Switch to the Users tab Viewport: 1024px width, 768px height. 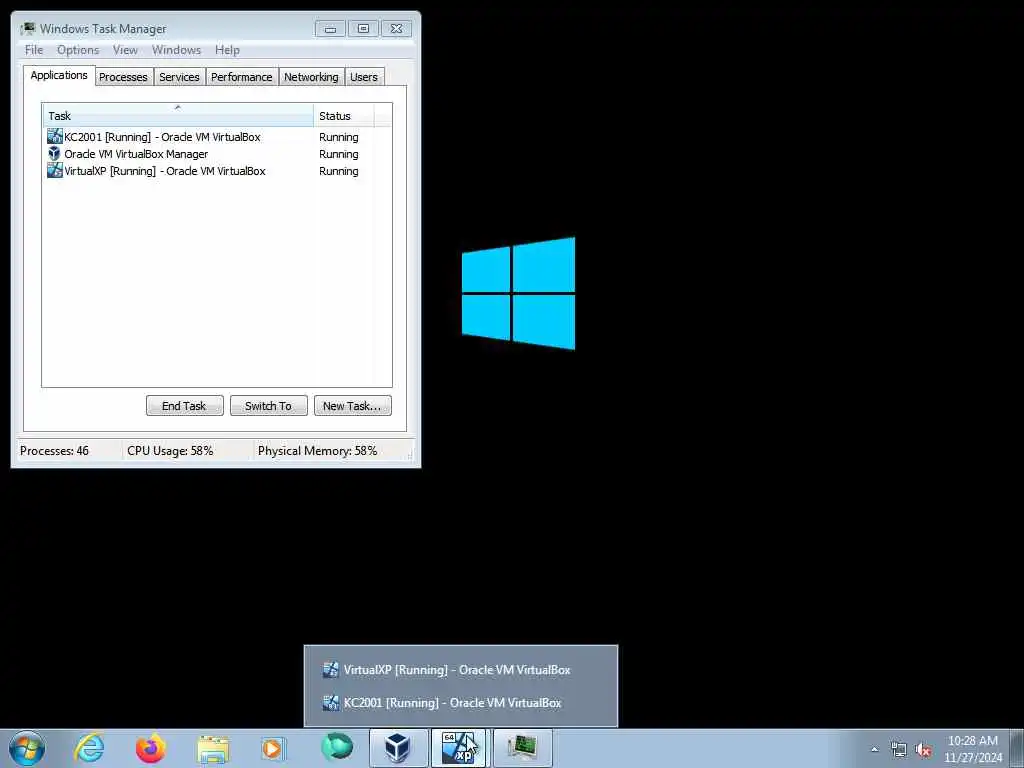364,77
